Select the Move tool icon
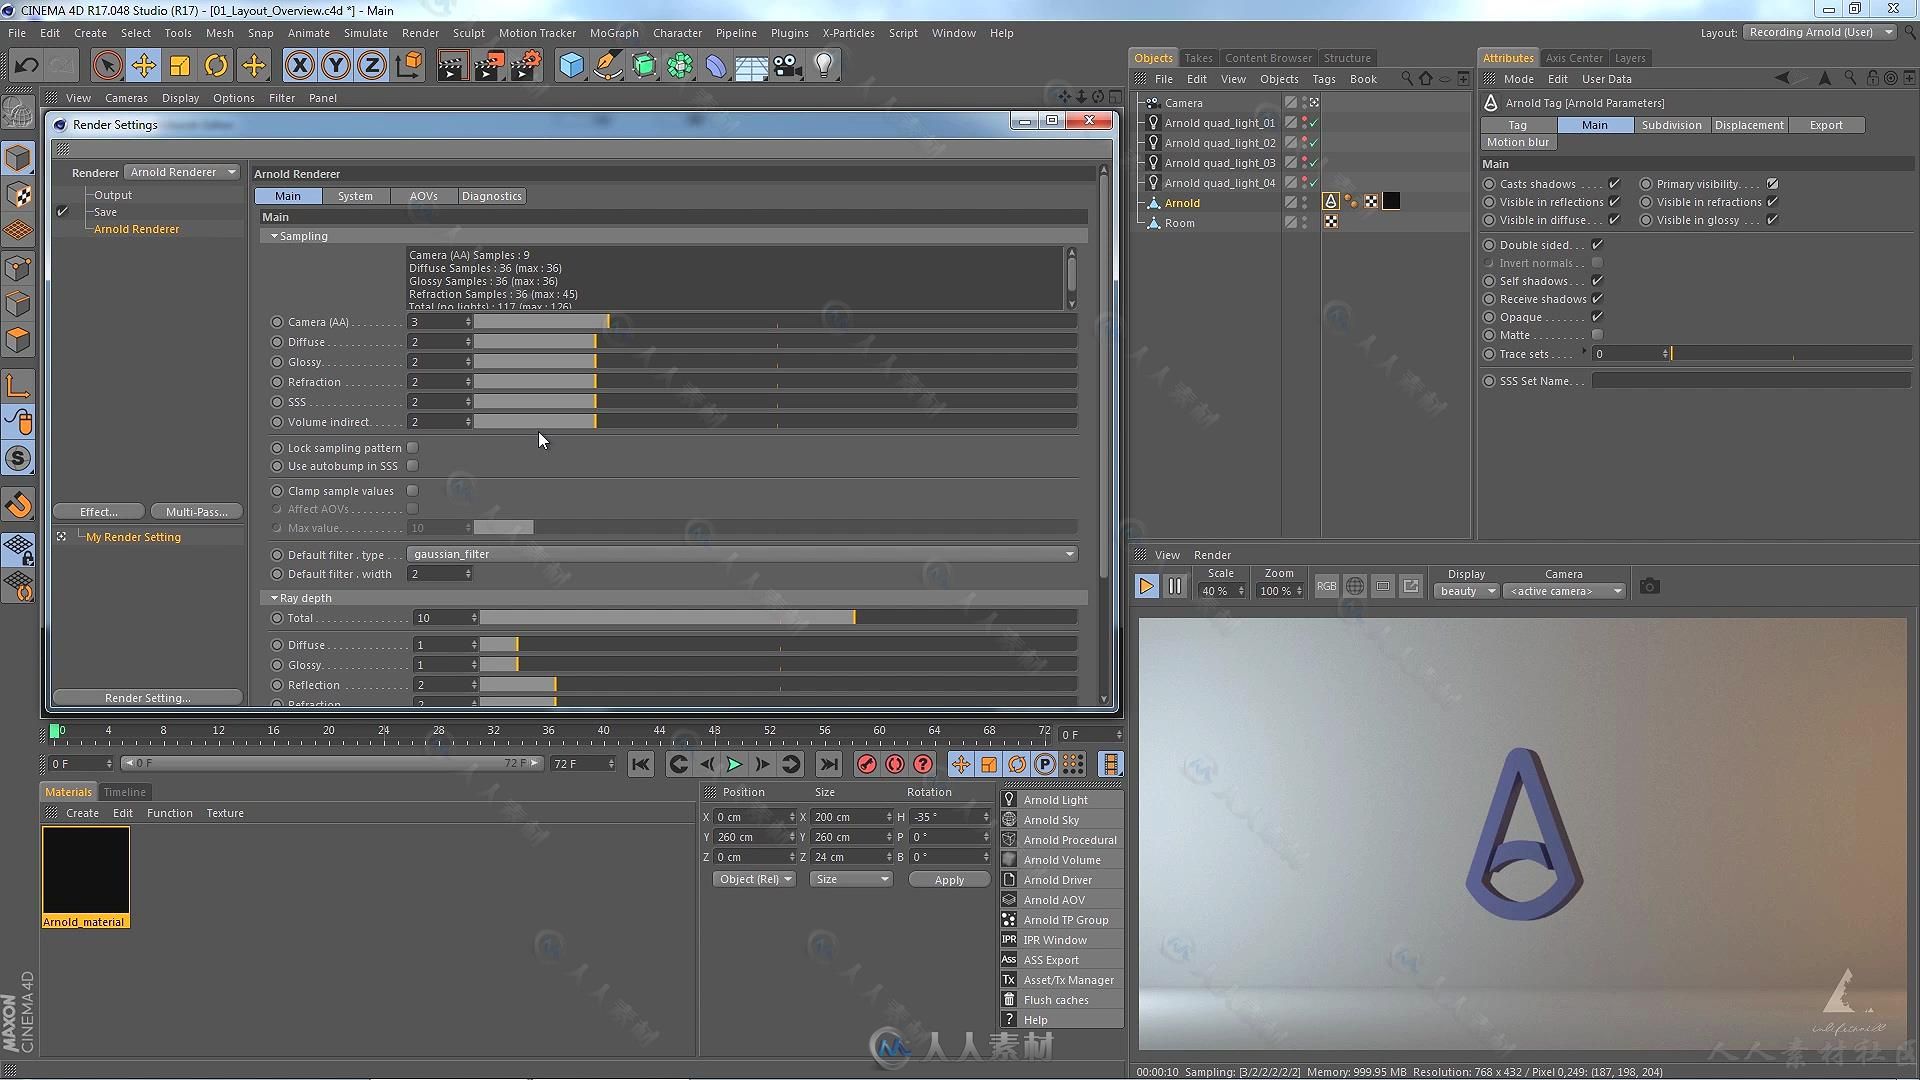This screenshot has width=1920, height=1080. tap(143, 66)
